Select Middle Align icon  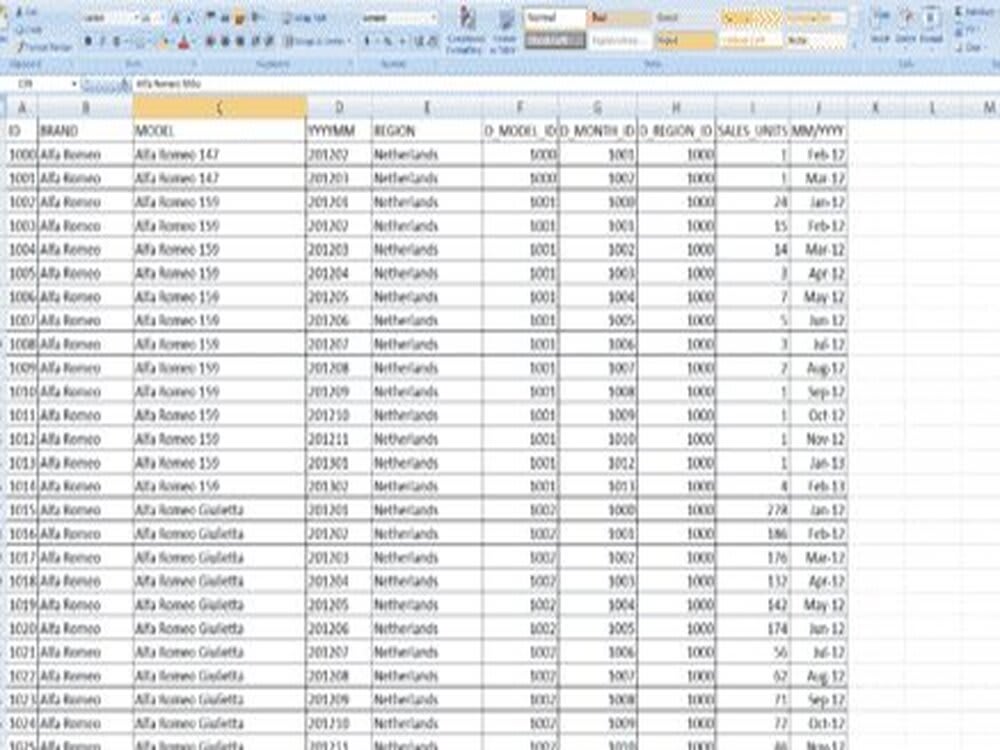coord(225,18)
